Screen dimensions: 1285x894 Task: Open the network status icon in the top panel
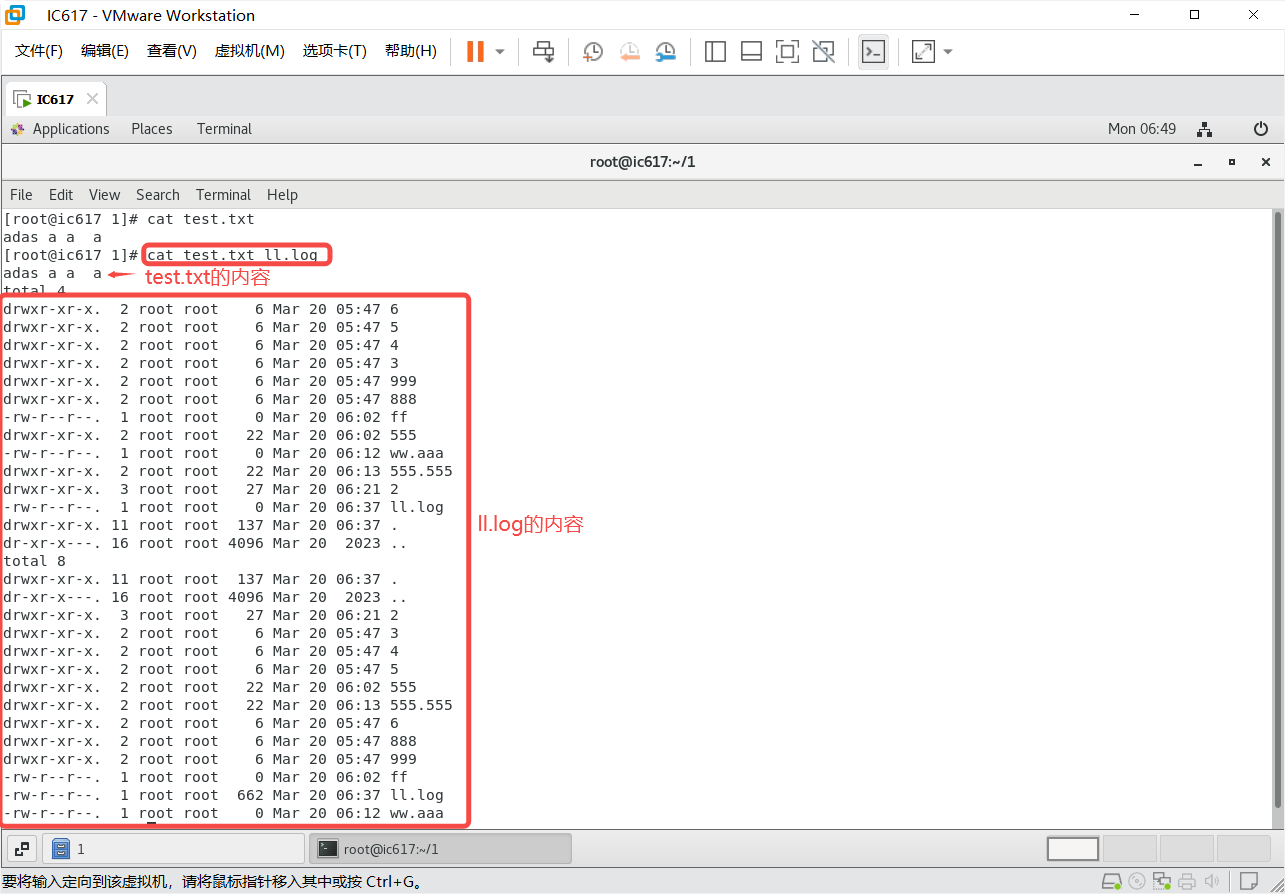click(x=1205, y=129)
